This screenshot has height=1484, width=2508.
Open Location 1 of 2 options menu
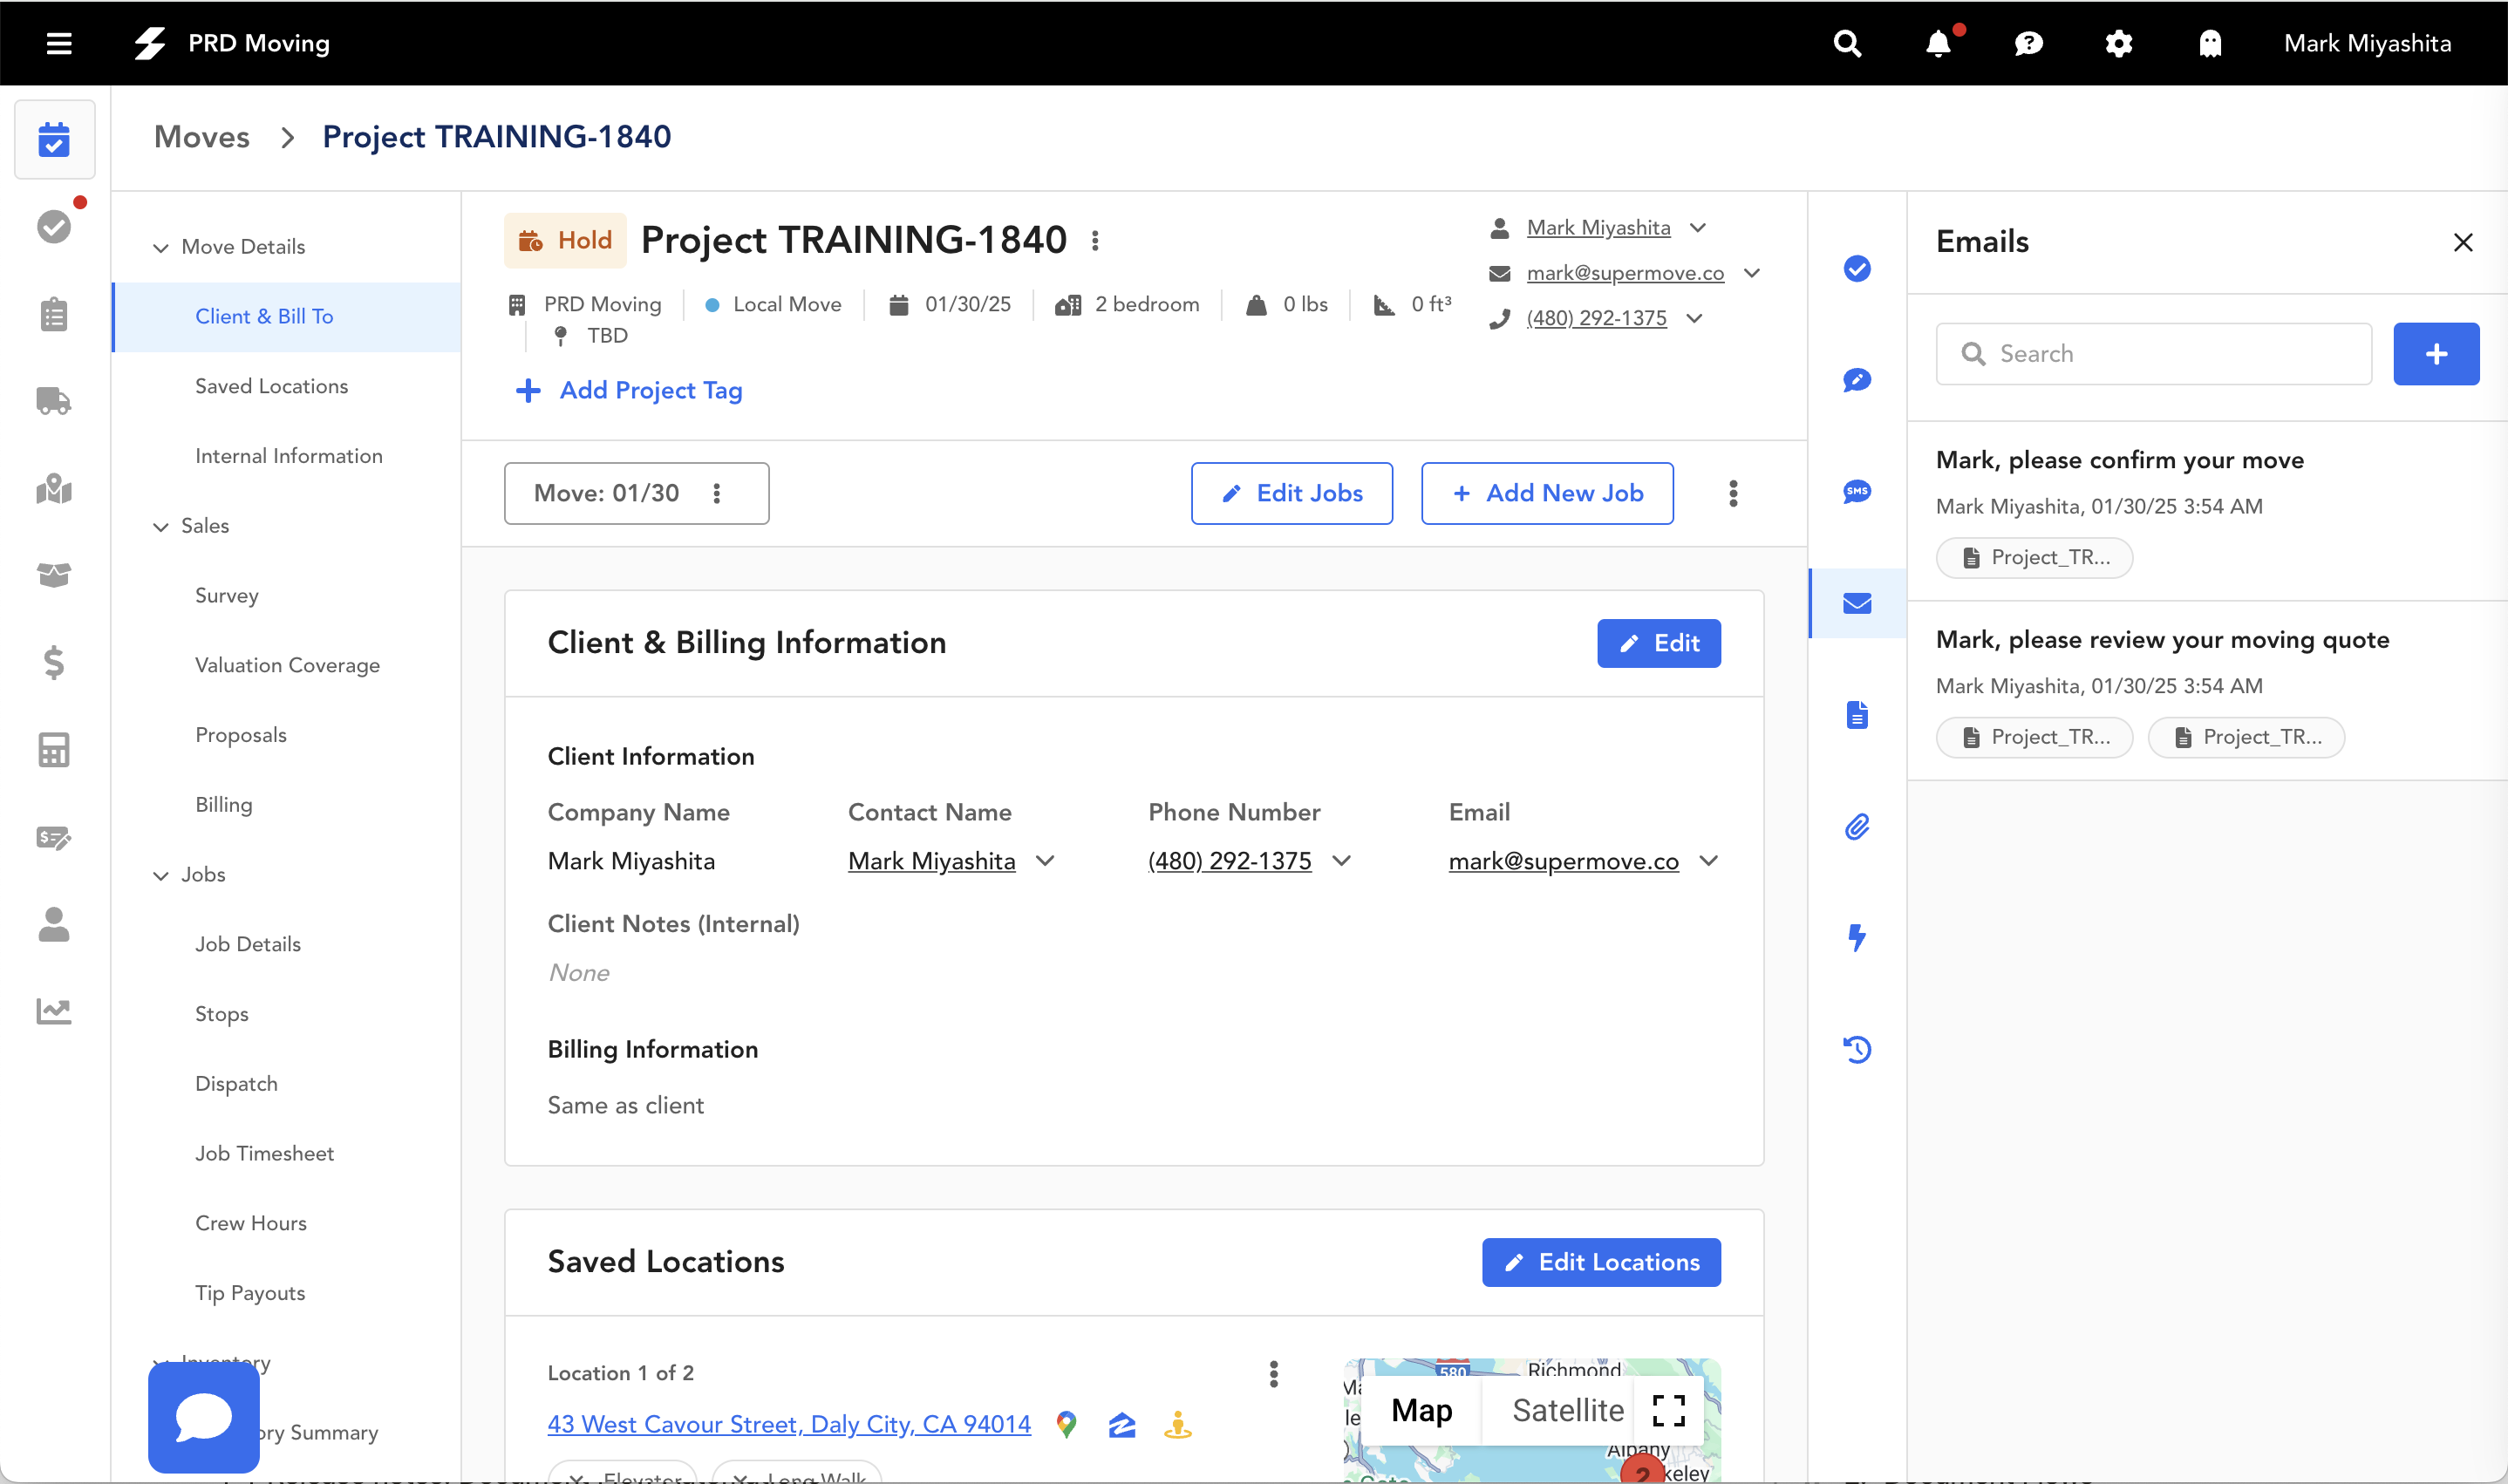[x=1273, y=1374]
